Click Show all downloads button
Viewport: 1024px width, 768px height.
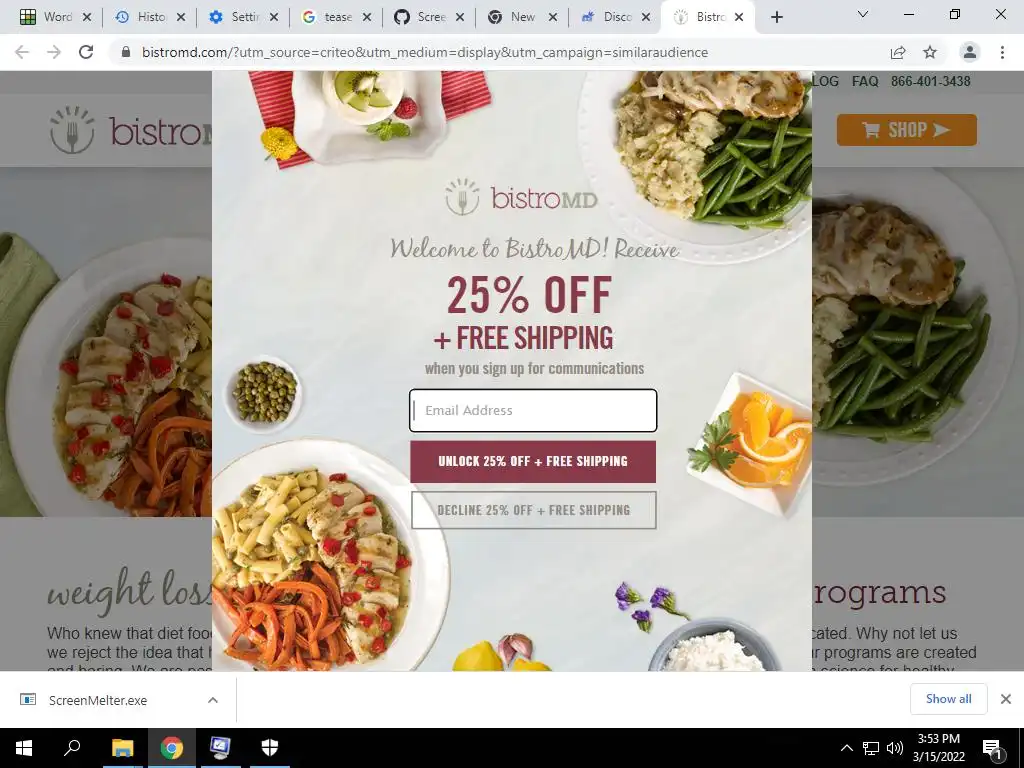(948, 699)
